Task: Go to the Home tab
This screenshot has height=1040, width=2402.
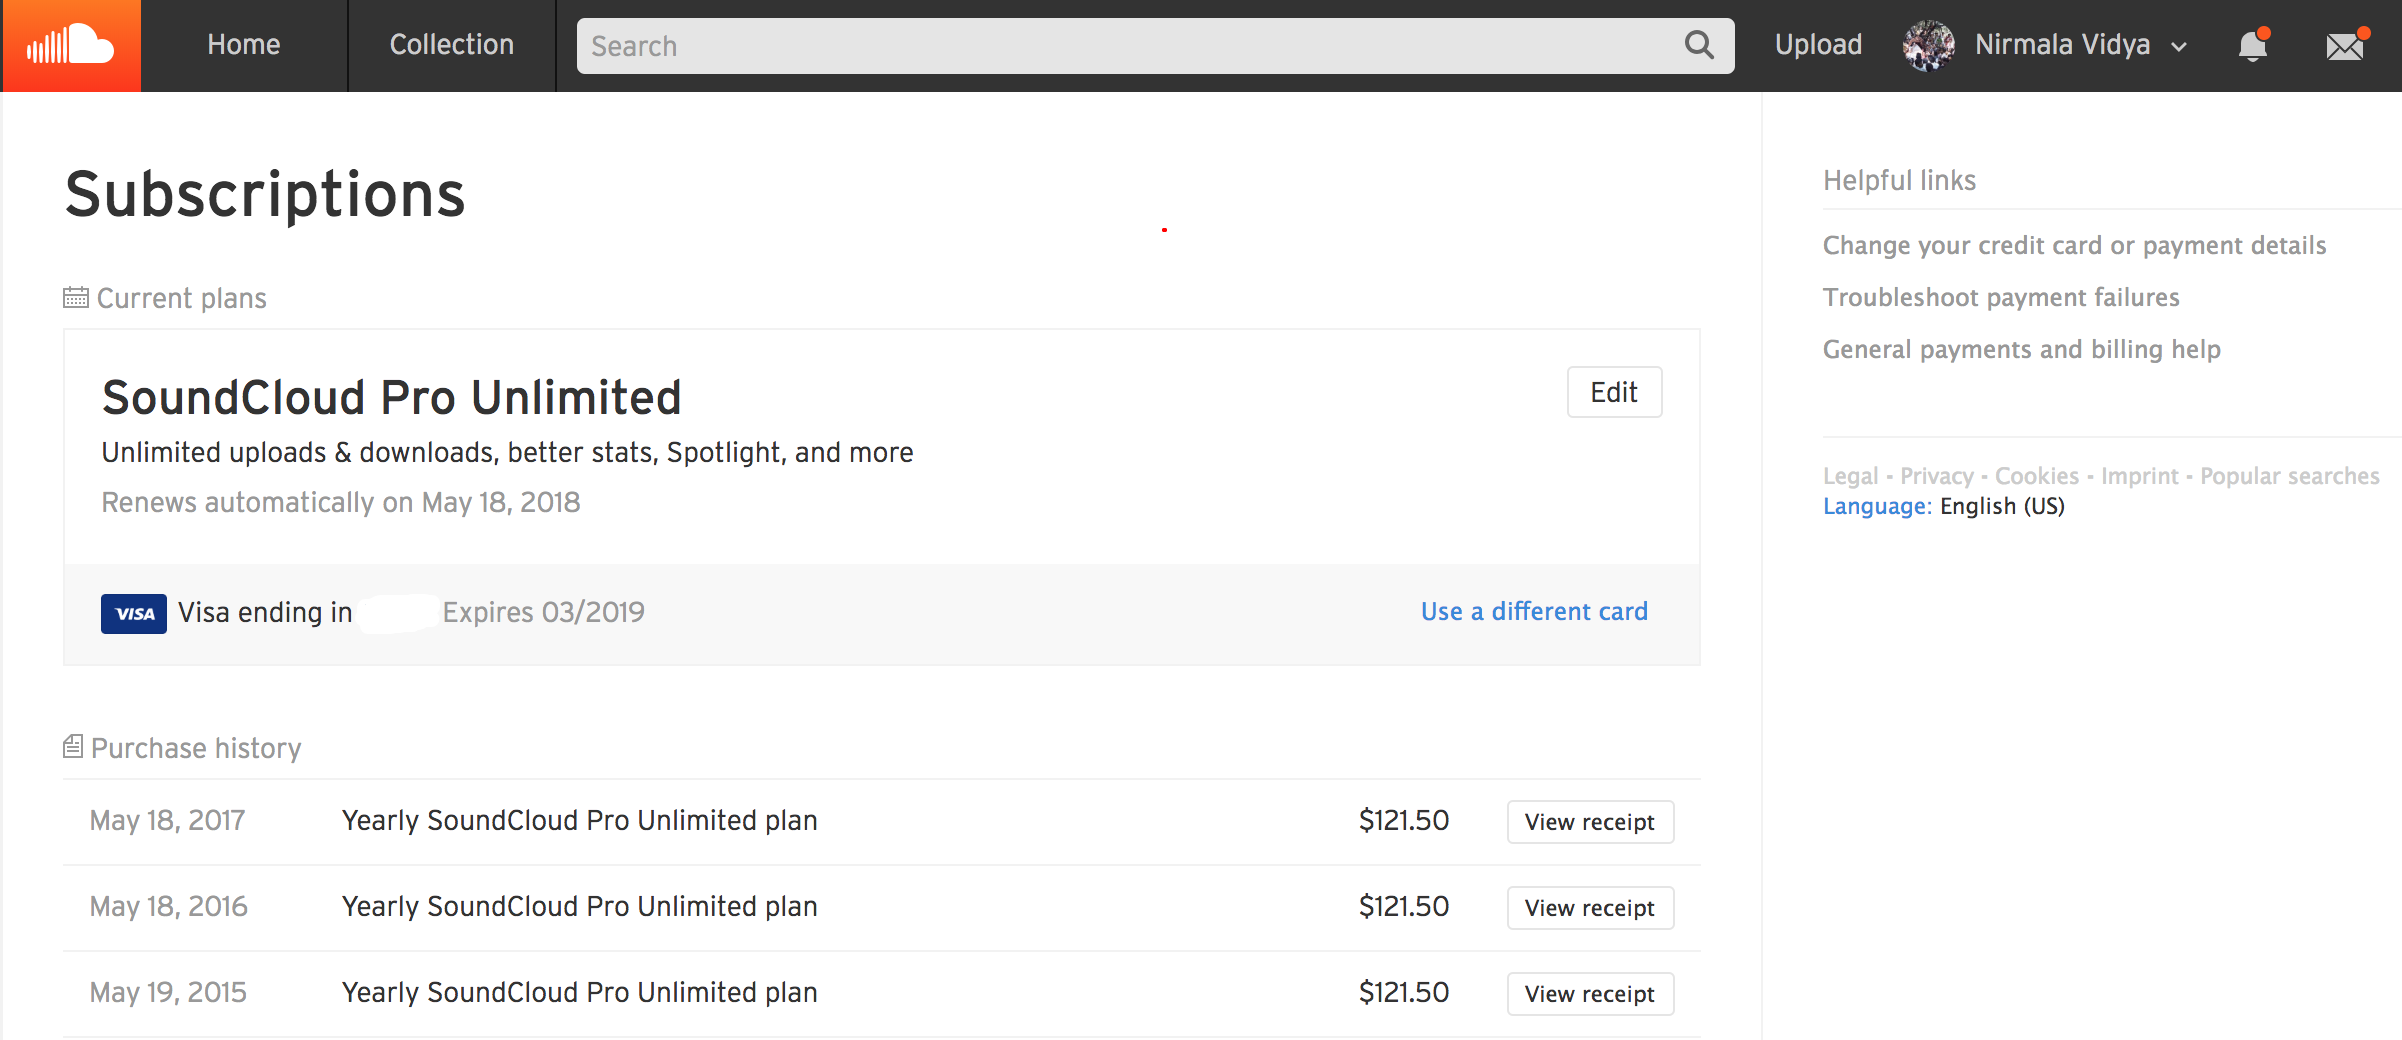Action: coord(244,45)
